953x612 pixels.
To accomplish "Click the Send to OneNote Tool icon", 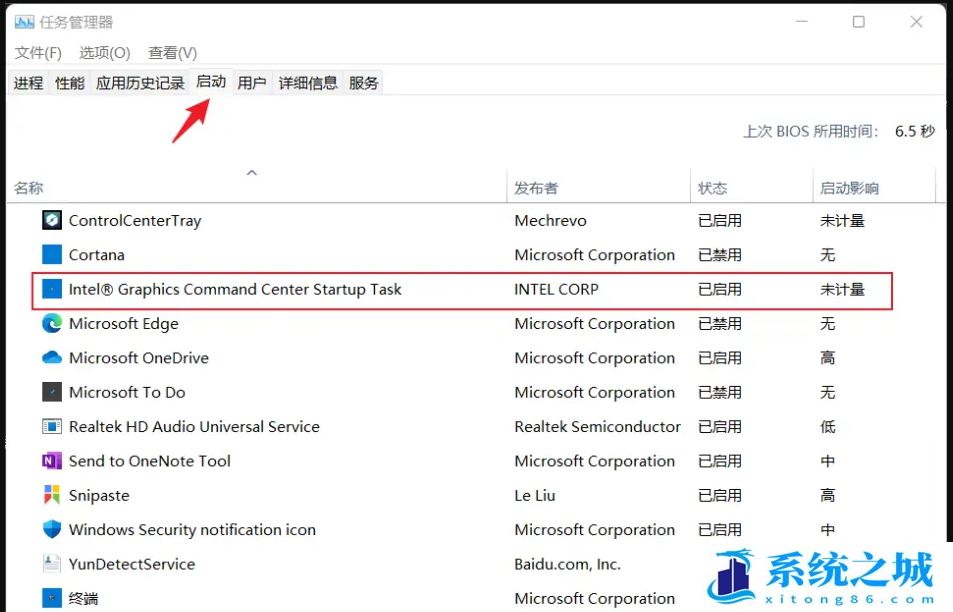I will [x=52, y=461].
